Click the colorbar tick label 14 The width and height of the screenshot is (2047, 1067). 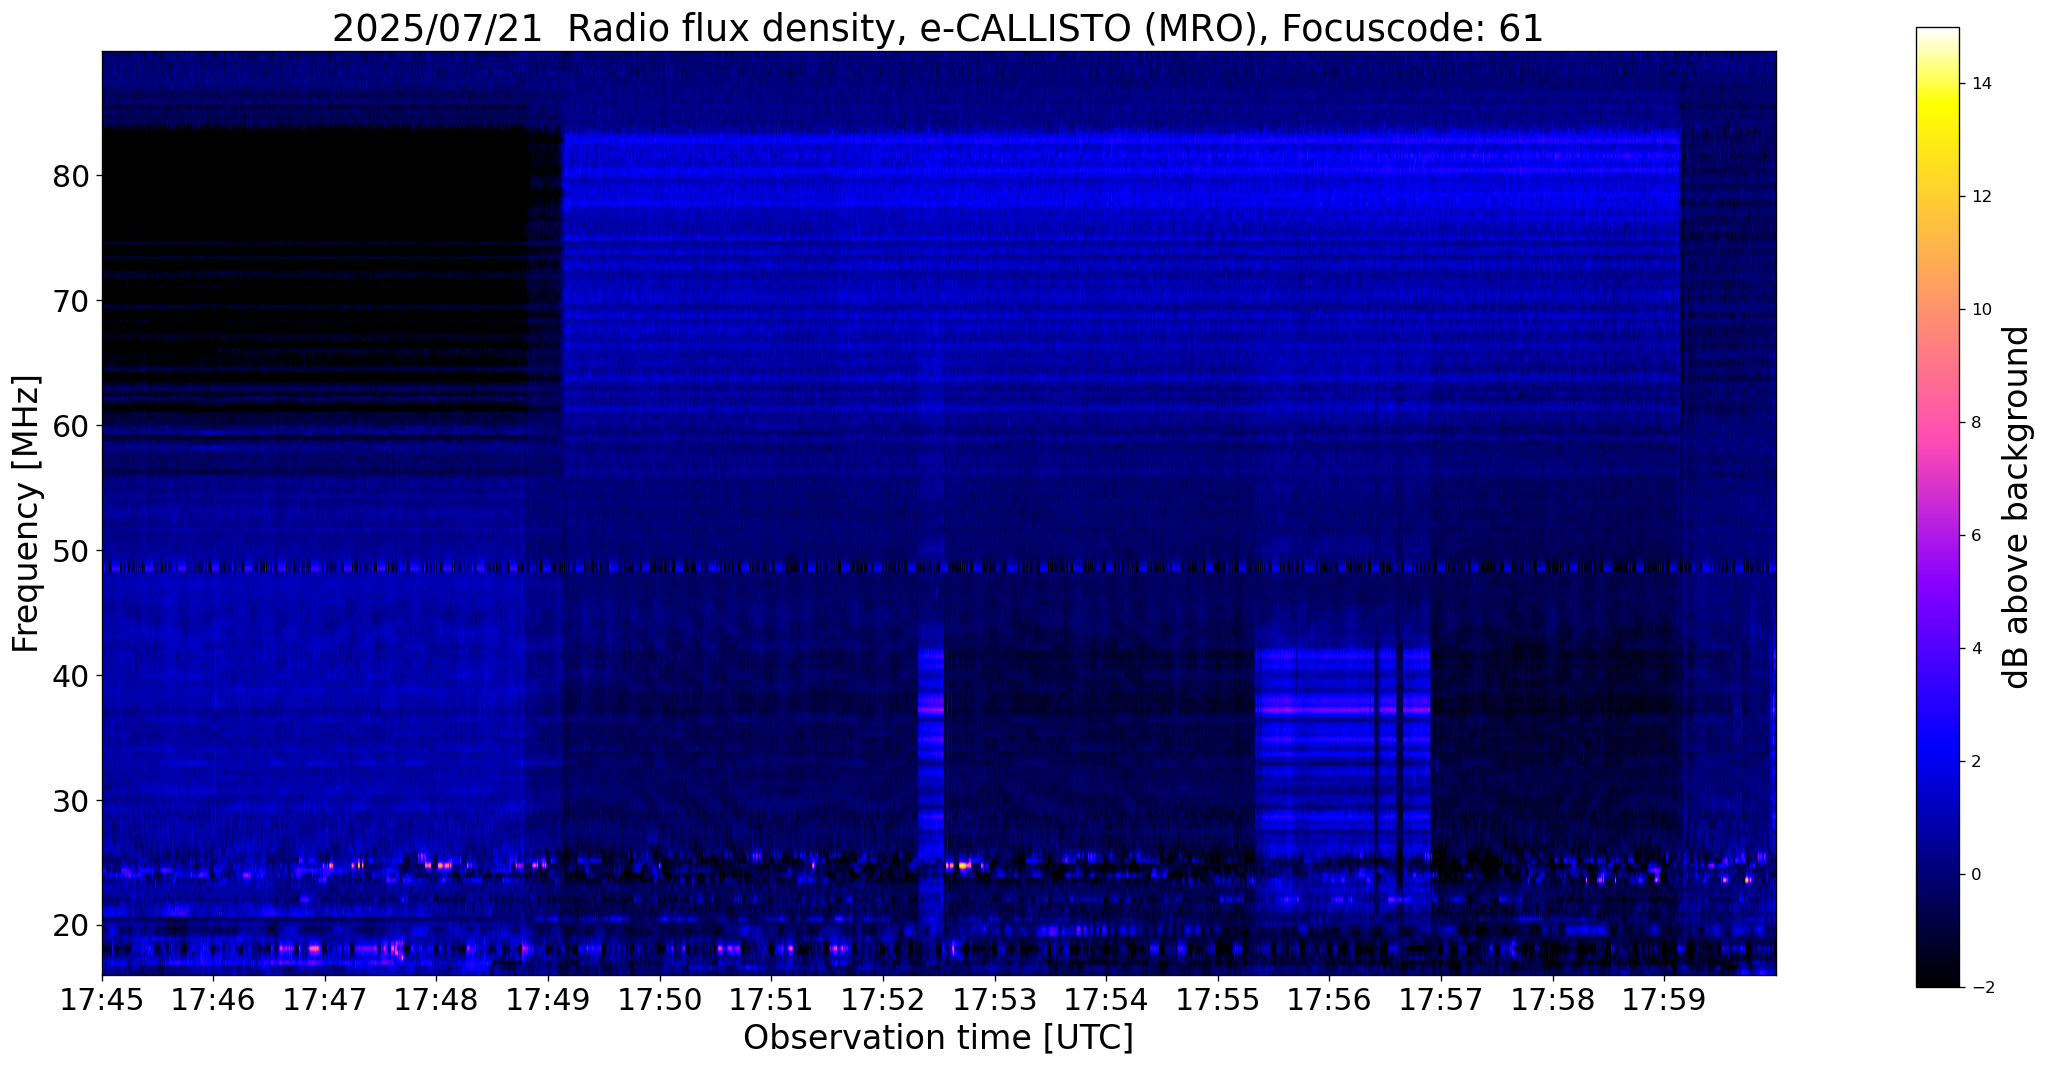[1980, 84]
